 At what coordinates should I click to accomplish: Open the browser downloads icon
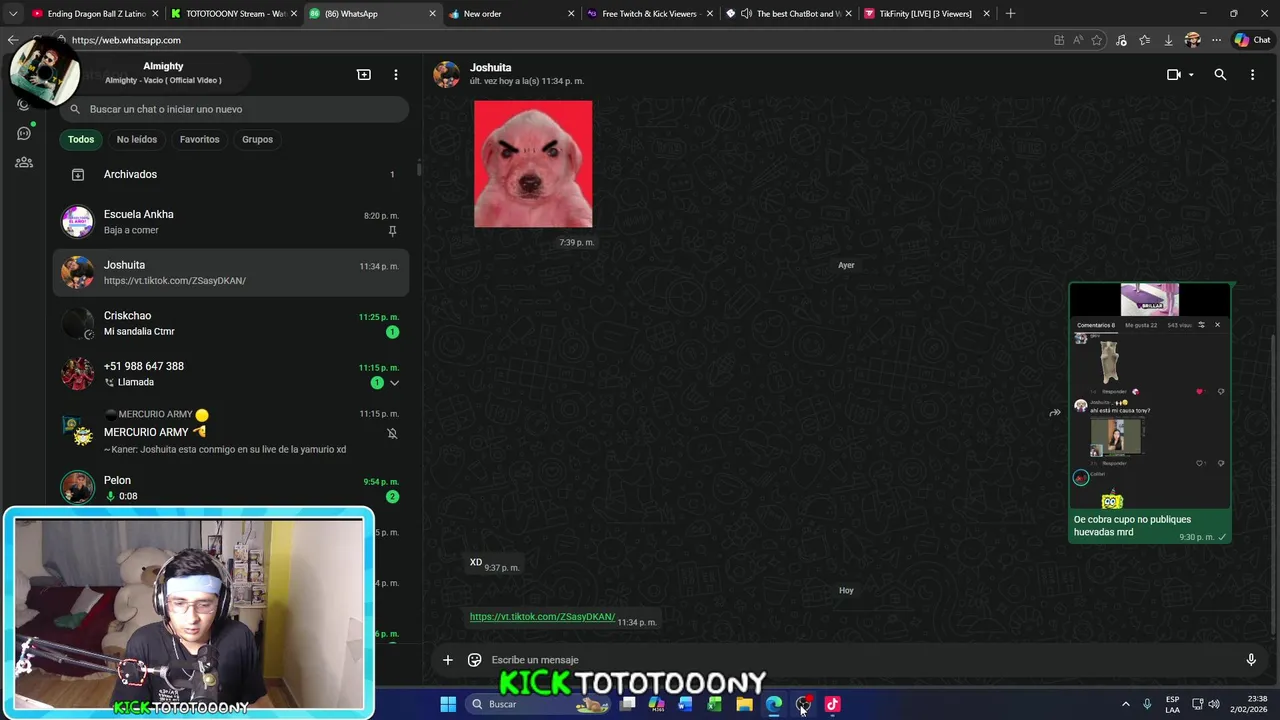tap(1168, 40)
